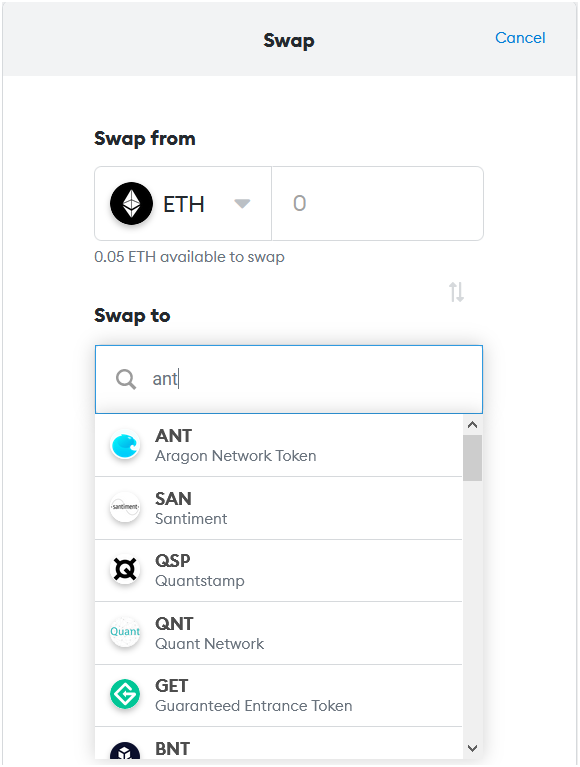Click the token search field containing ant
The height and width of the screenshot is (767, 580).
[289, 379]
